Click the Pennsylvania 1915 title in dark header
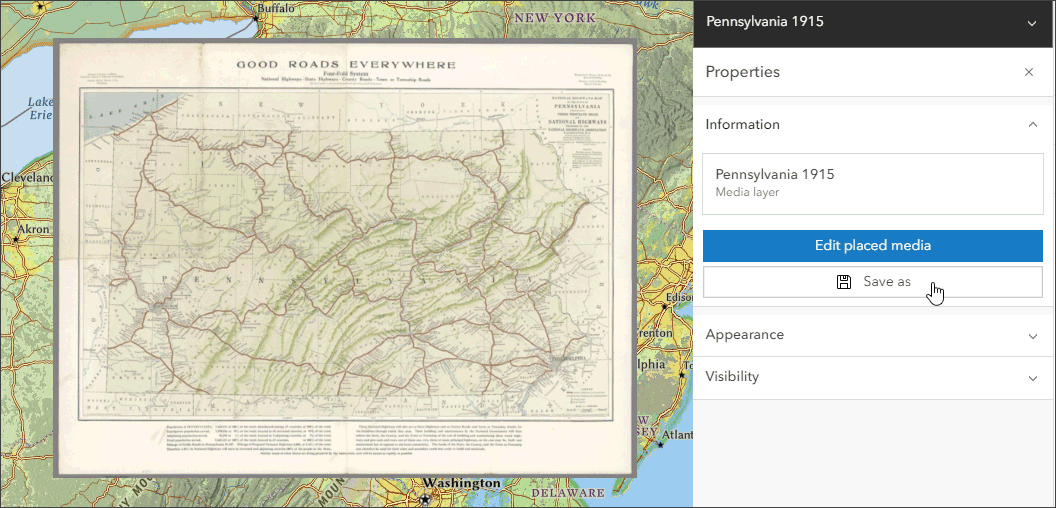 point(764,22)
